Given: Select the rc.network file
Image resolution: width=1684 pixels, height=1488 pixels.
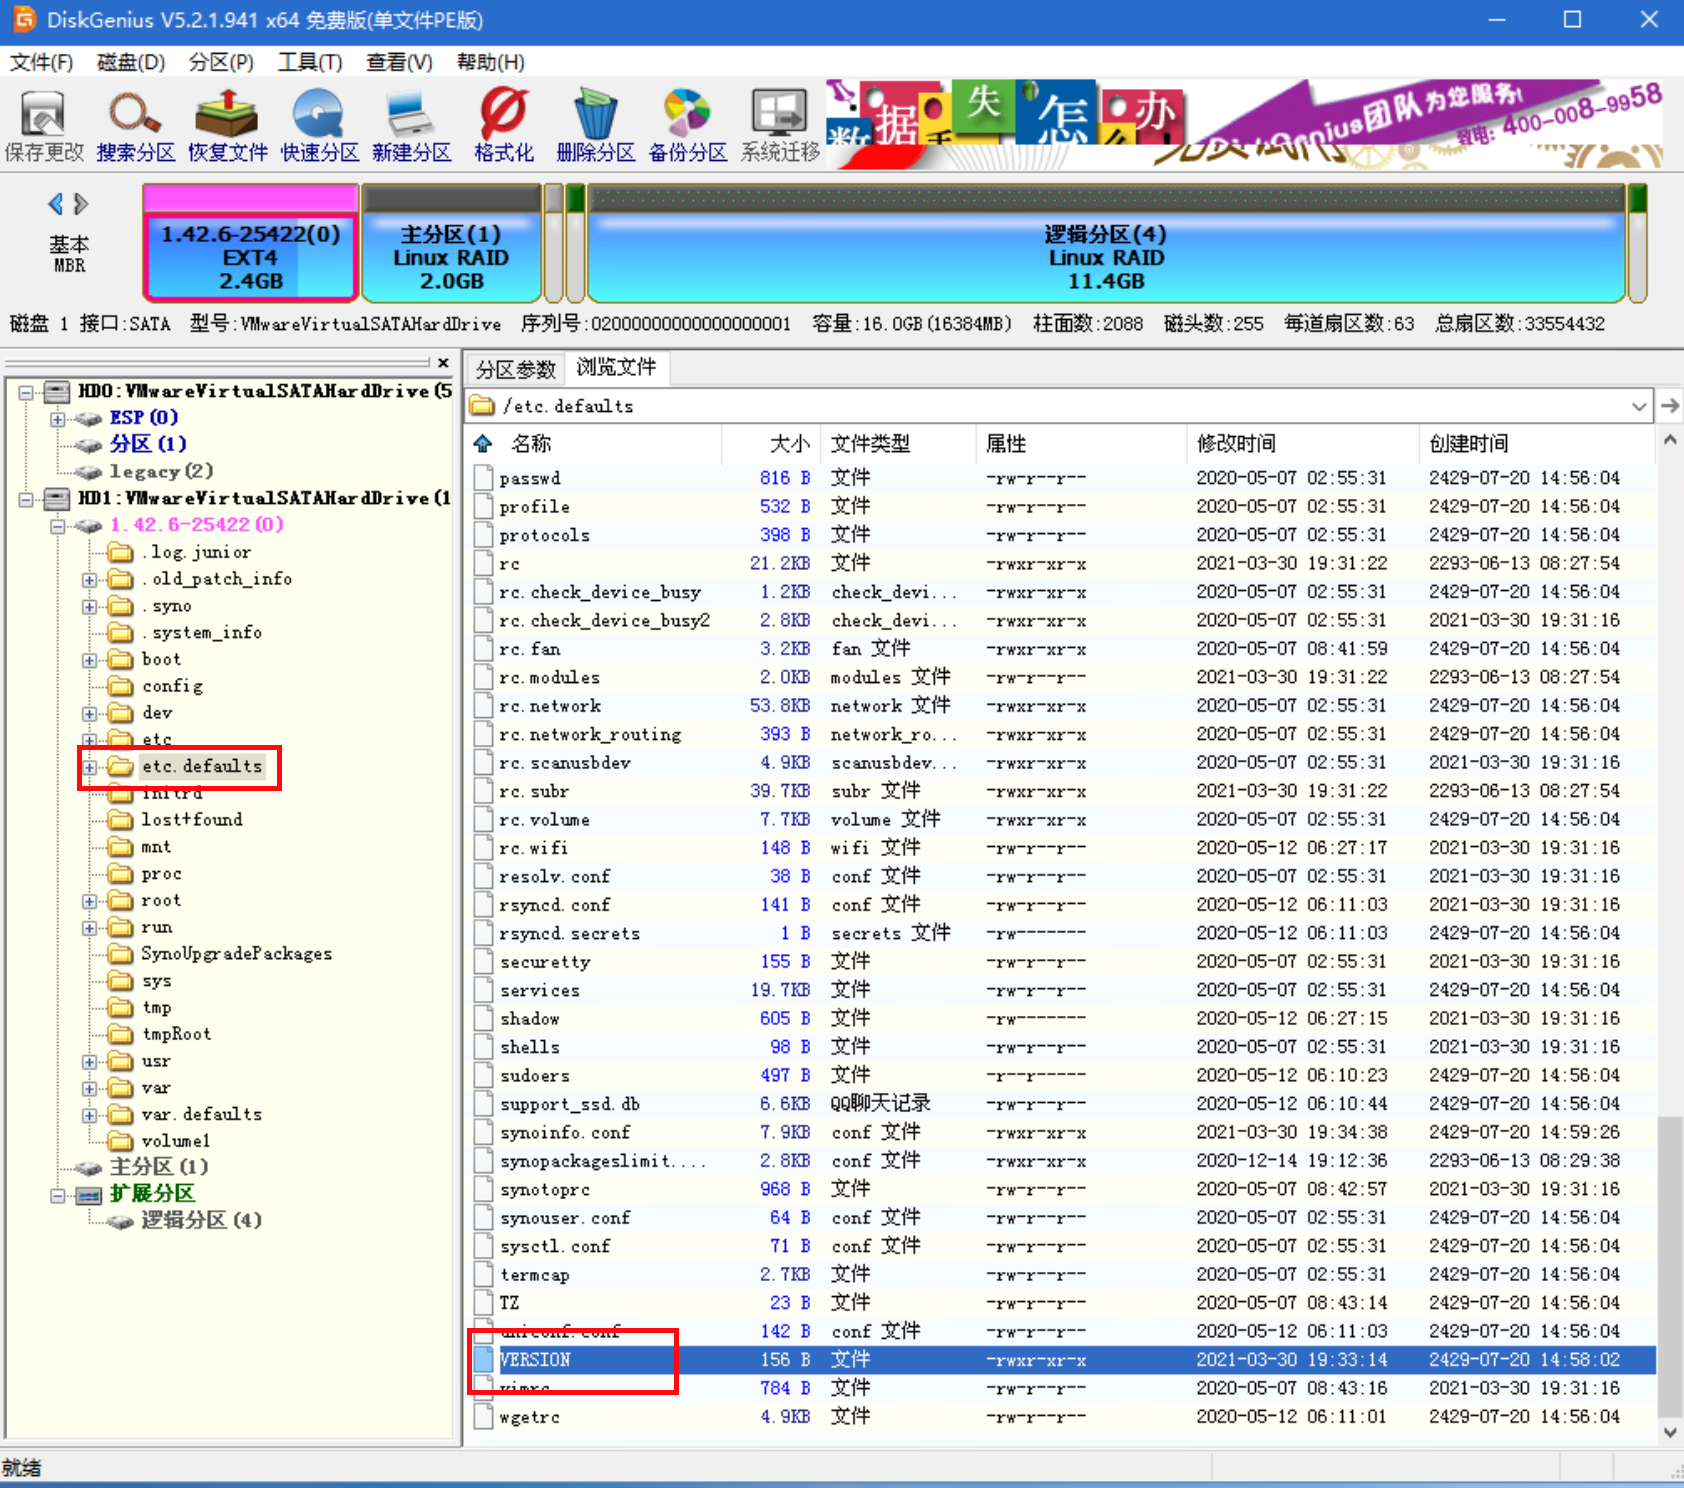Looking at the screenshot, I should click(549, 706).
